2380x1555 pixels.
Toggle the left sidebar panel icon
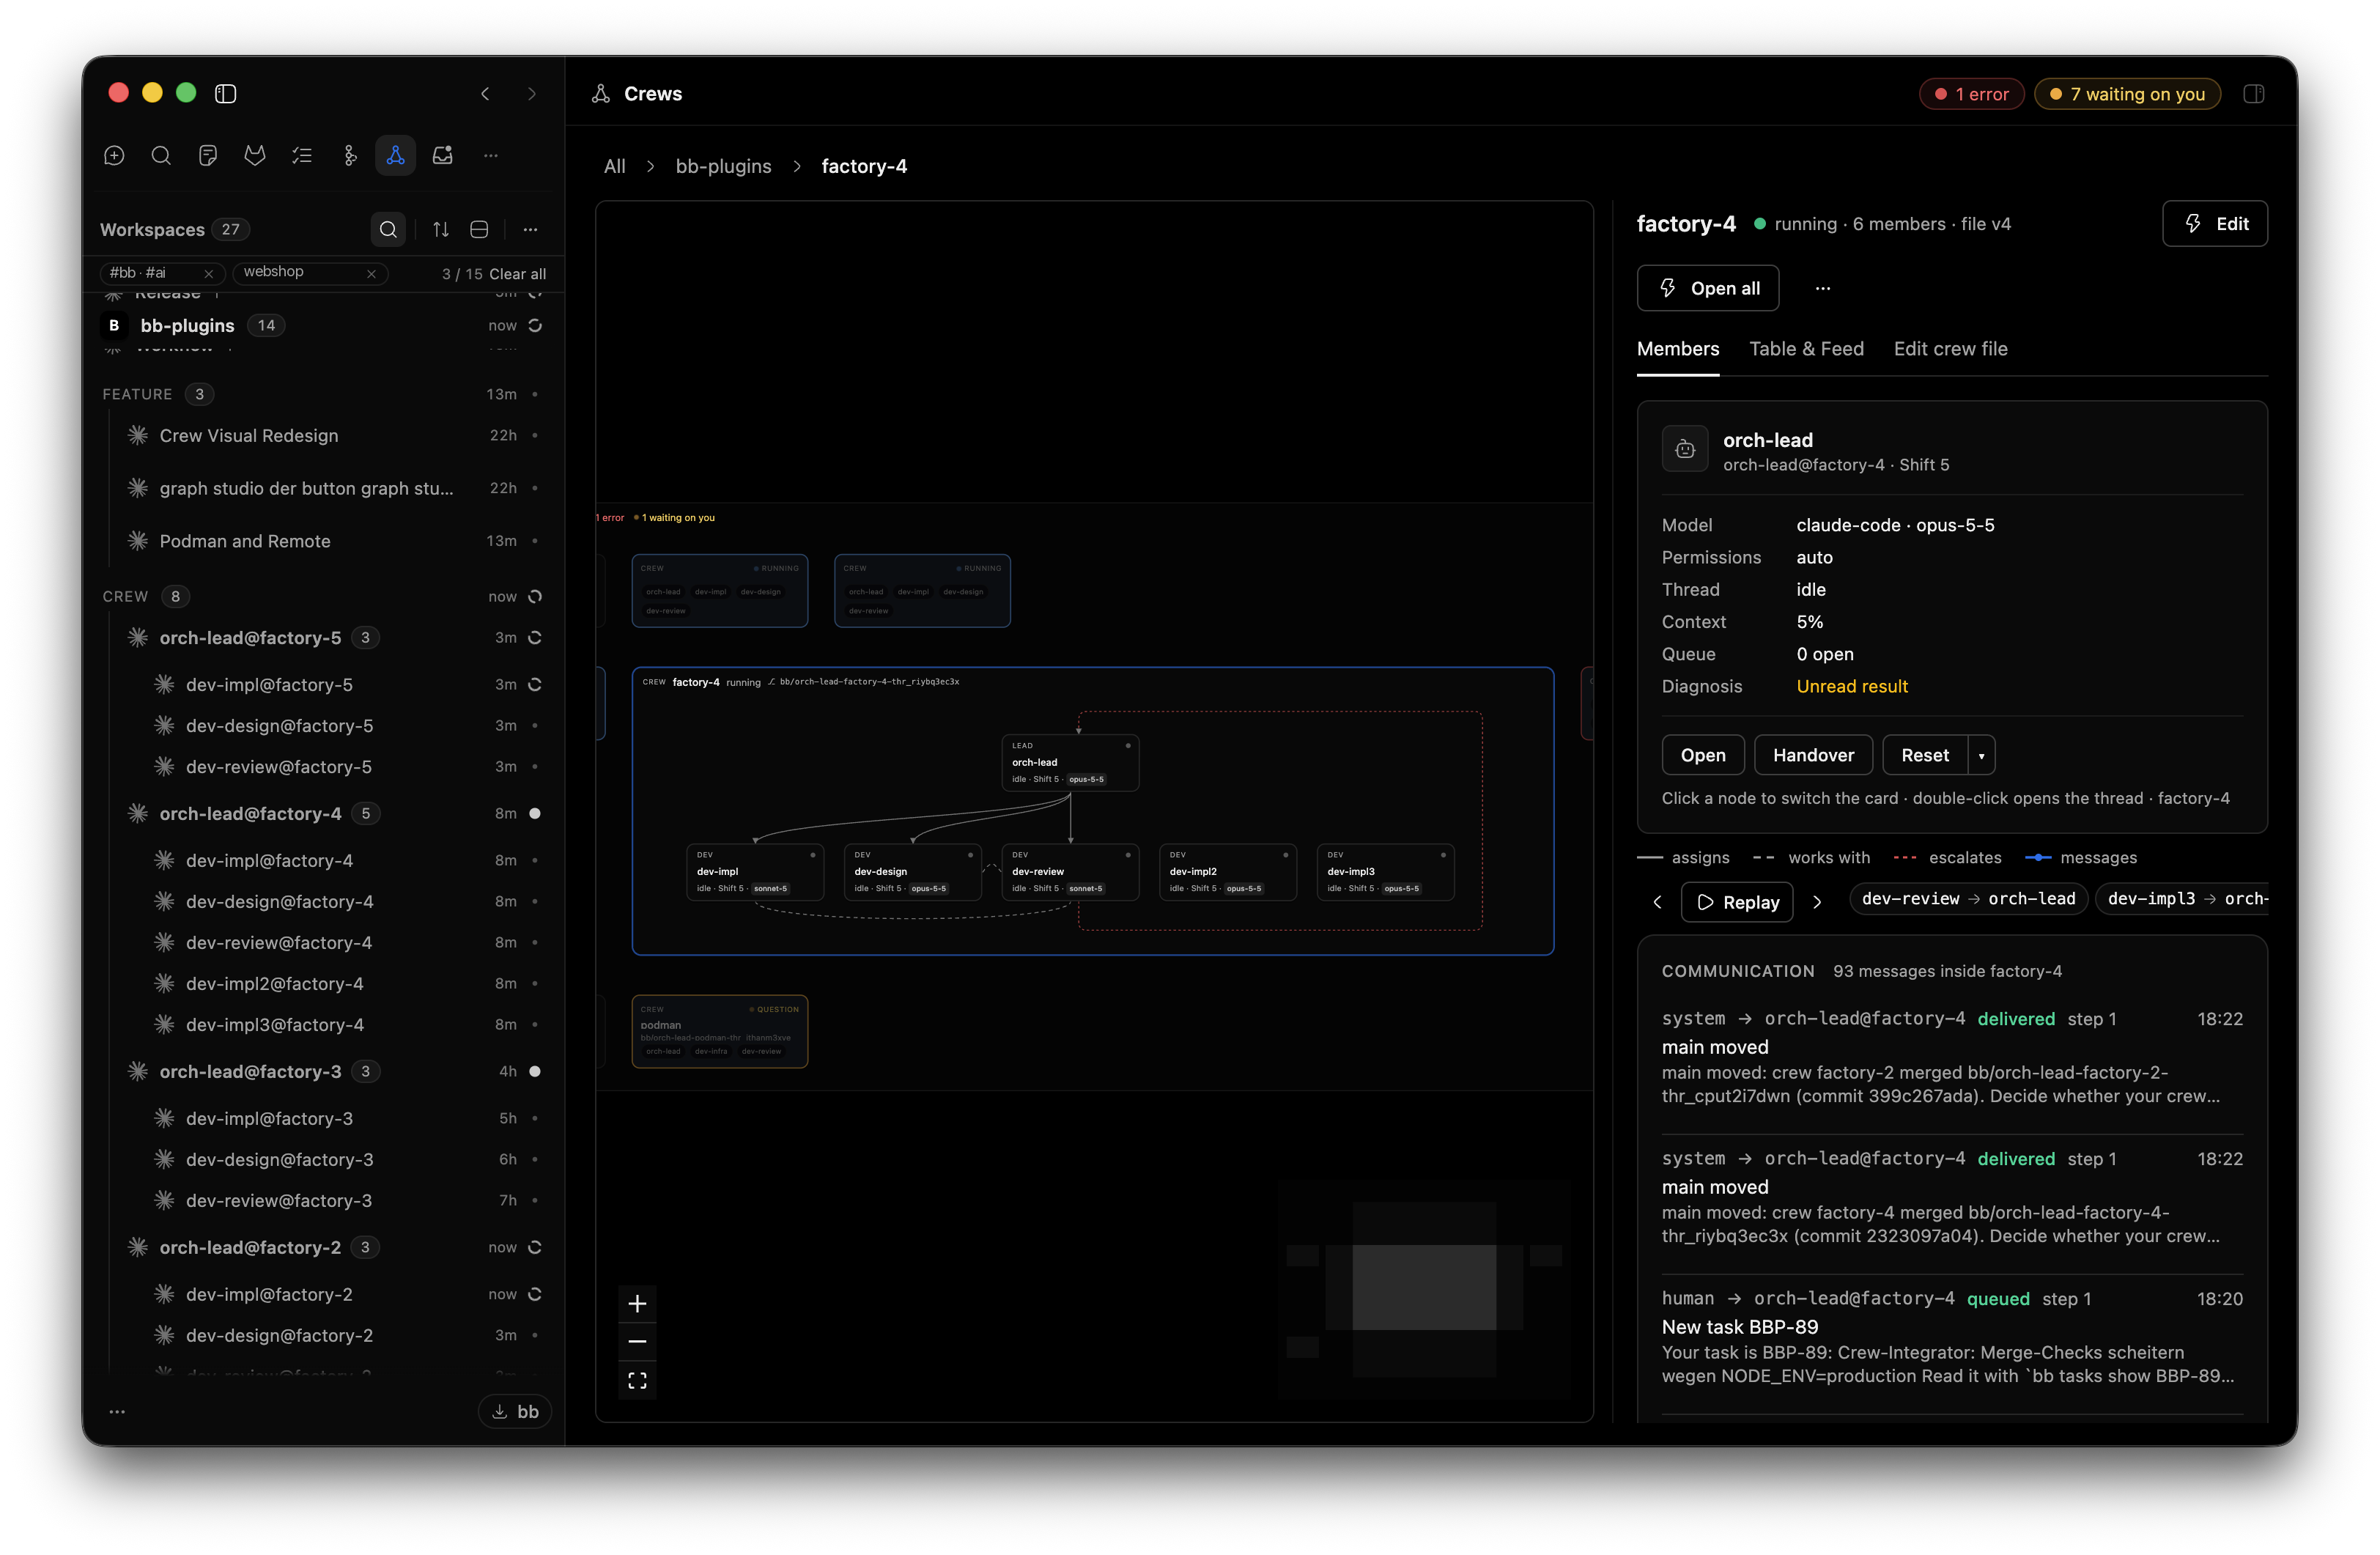click(226, 93)
